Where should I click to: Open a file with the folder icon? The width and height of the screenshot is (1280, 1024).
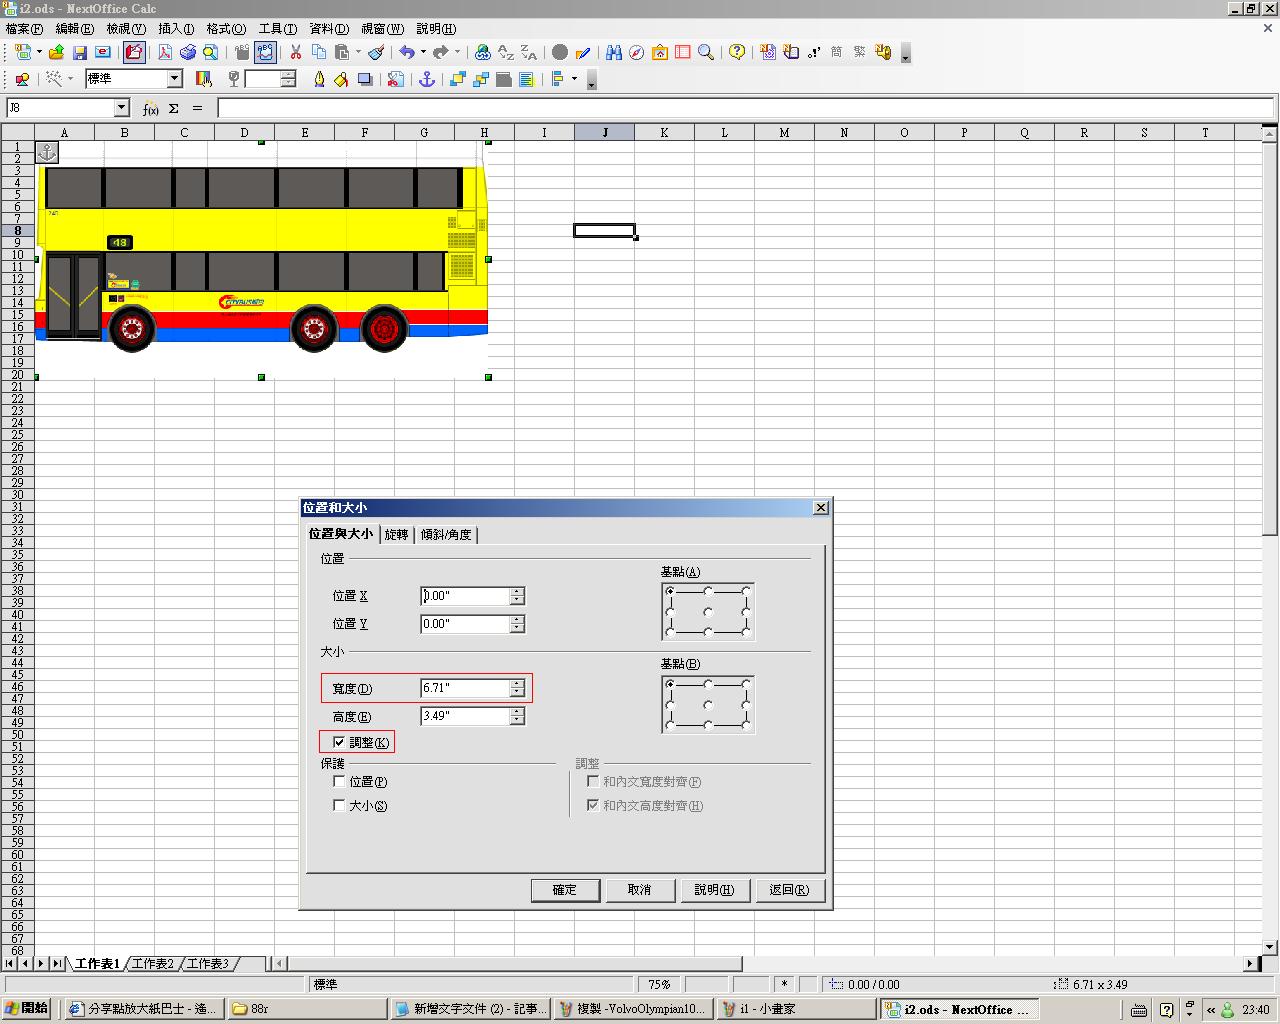57,52
